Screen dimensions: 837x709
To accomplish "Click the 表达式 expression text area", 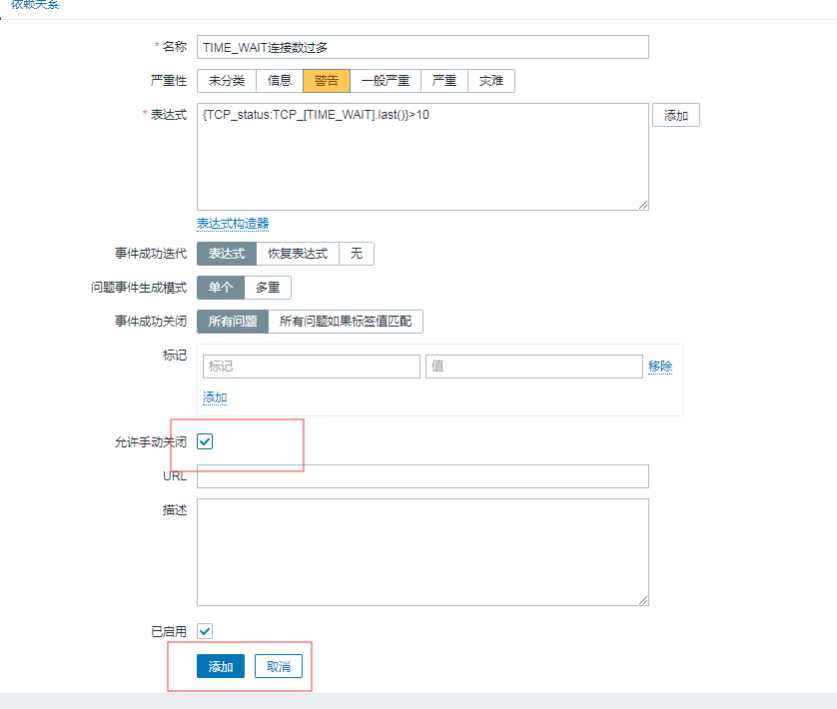I will point(422,156).
